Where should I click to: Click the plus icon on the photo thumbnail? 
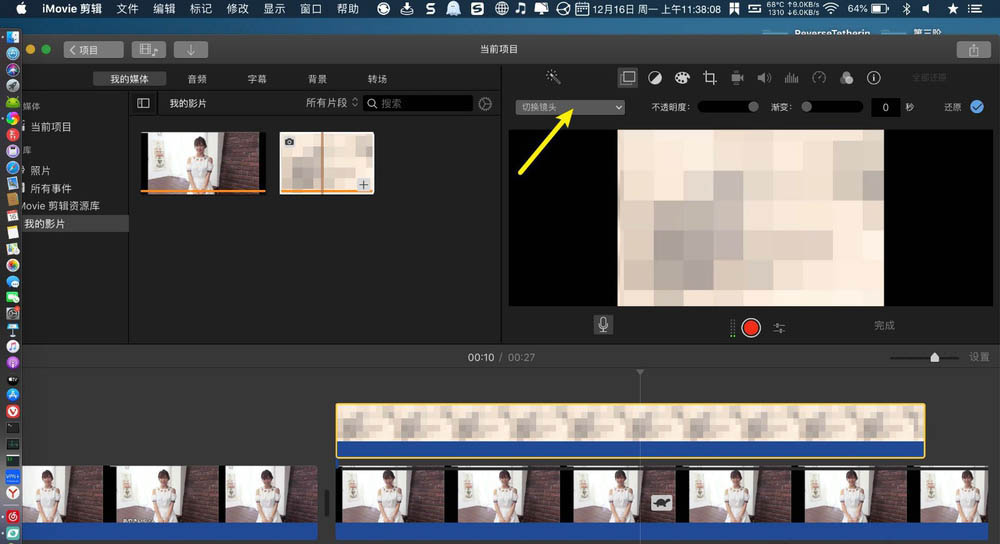click(364, 185)
